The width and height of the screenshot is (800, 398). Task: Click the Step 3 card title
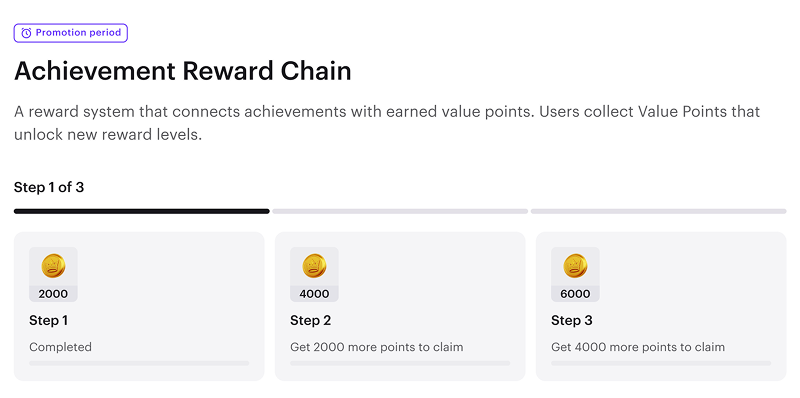tap(572, 320)
